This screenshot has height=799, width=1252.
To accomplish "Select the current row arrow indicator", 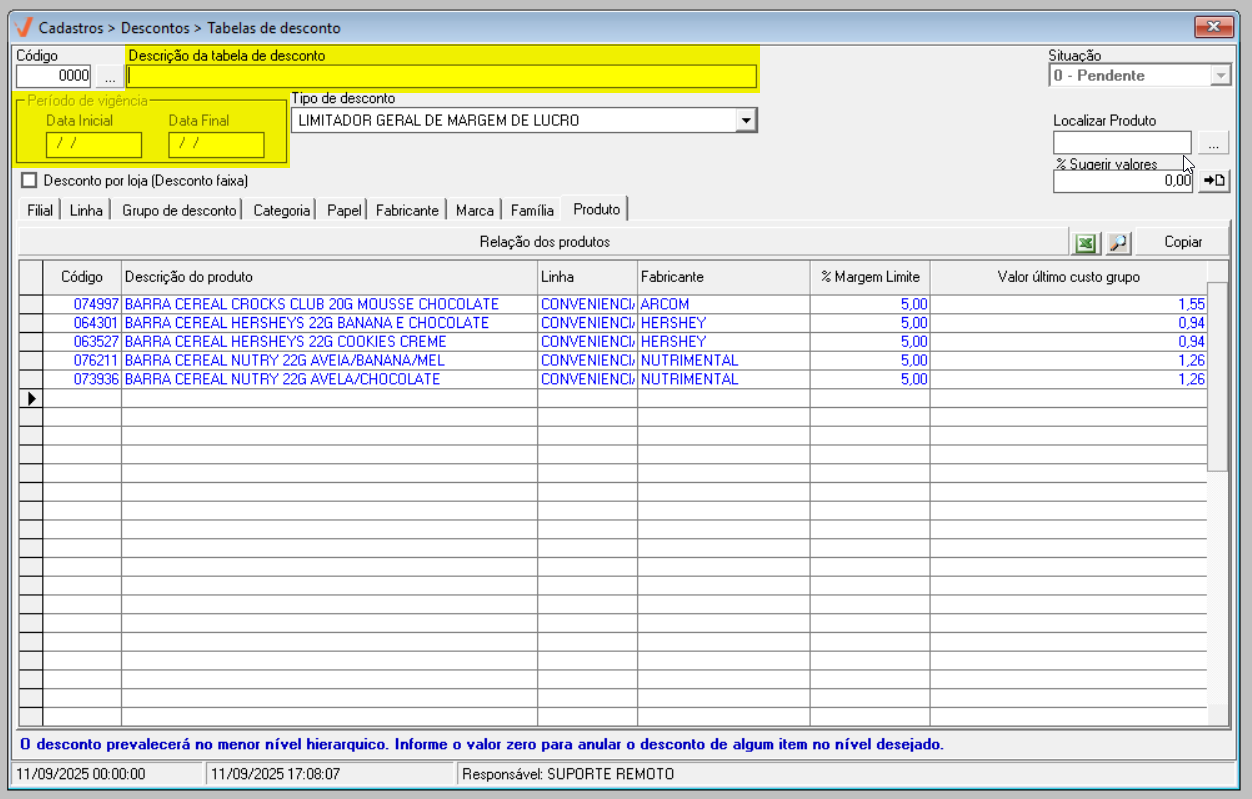I will pos(31,398).
